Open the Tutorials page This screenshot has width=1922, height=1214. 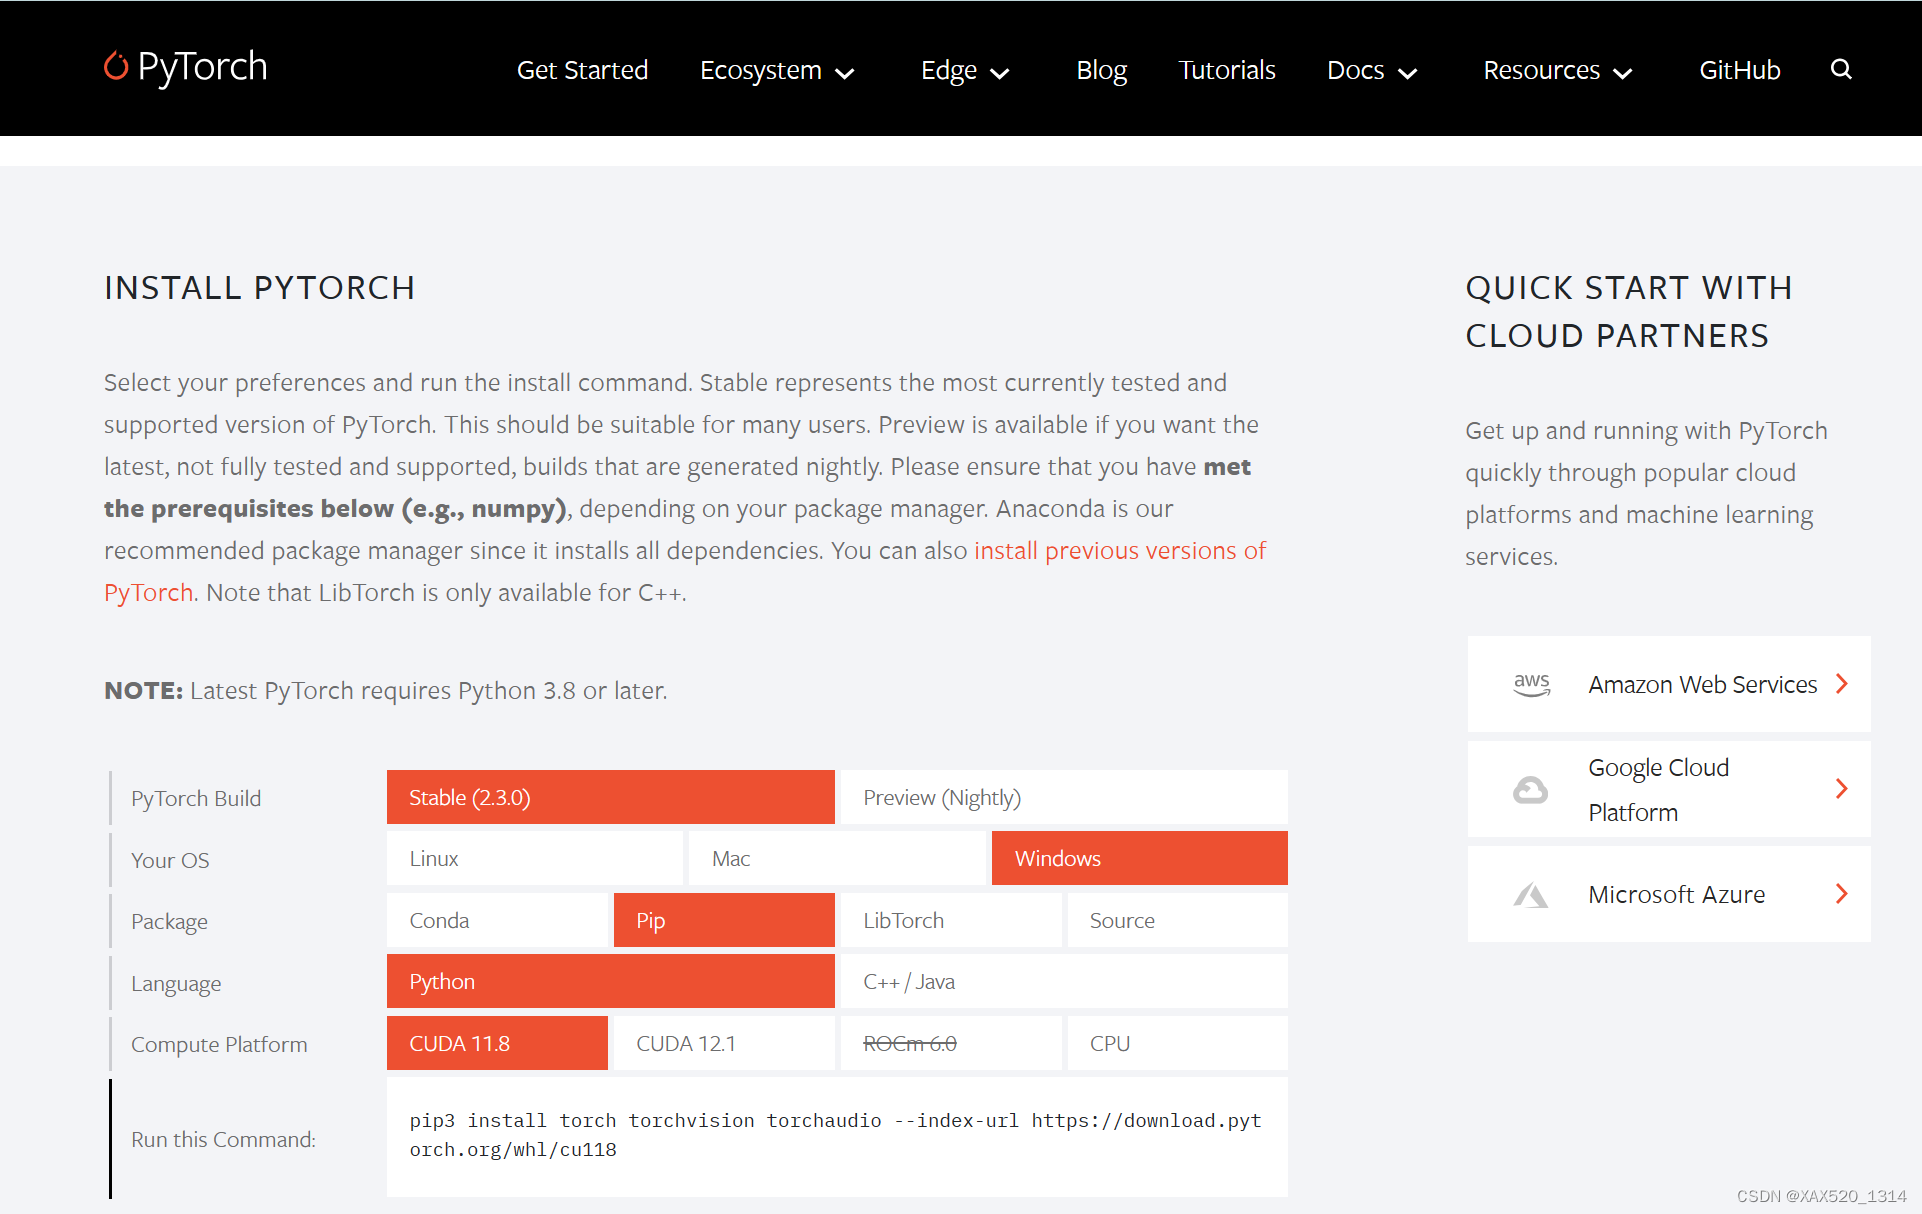[x=1226, y=71]
